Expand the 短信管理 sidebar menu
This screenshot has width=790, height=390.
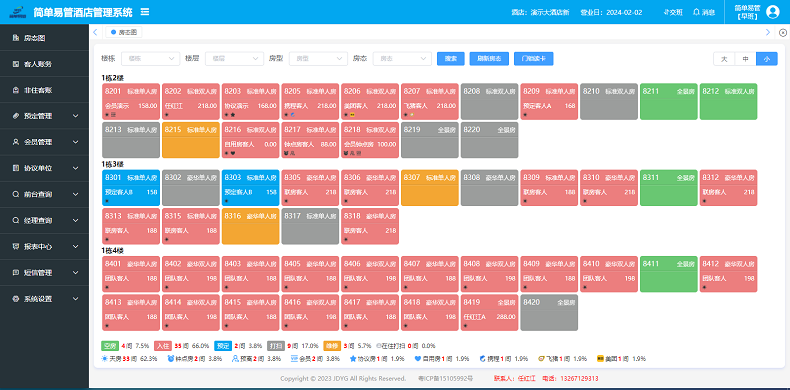point(44,273)
